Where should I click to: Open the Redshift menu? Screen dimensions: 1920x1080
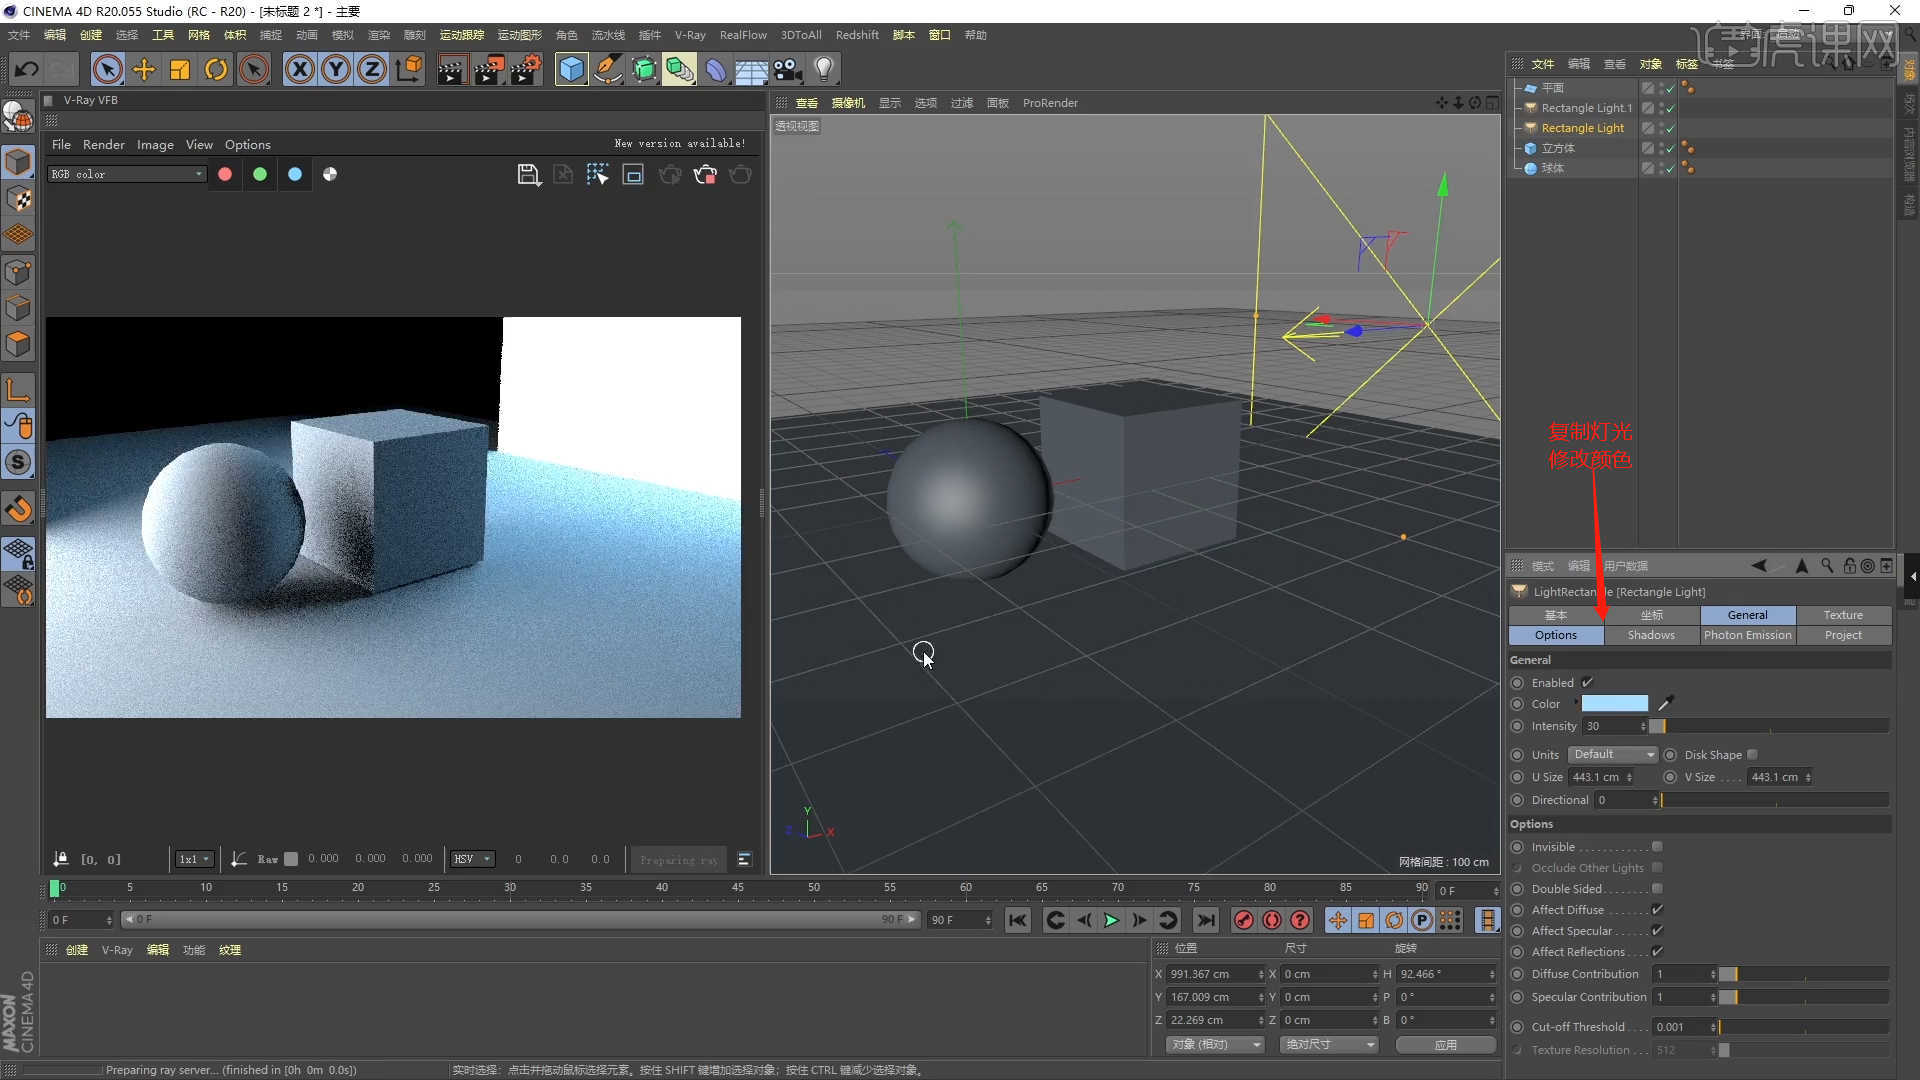(x=857, y=35)
